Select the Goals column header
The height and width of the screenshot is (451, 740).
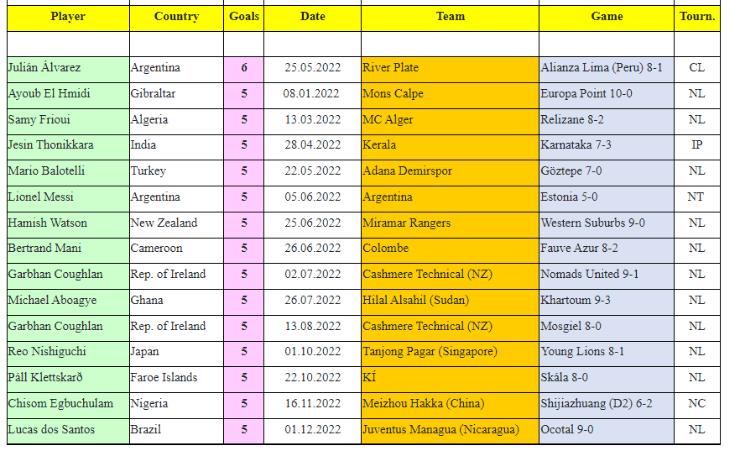pos(243,17)
